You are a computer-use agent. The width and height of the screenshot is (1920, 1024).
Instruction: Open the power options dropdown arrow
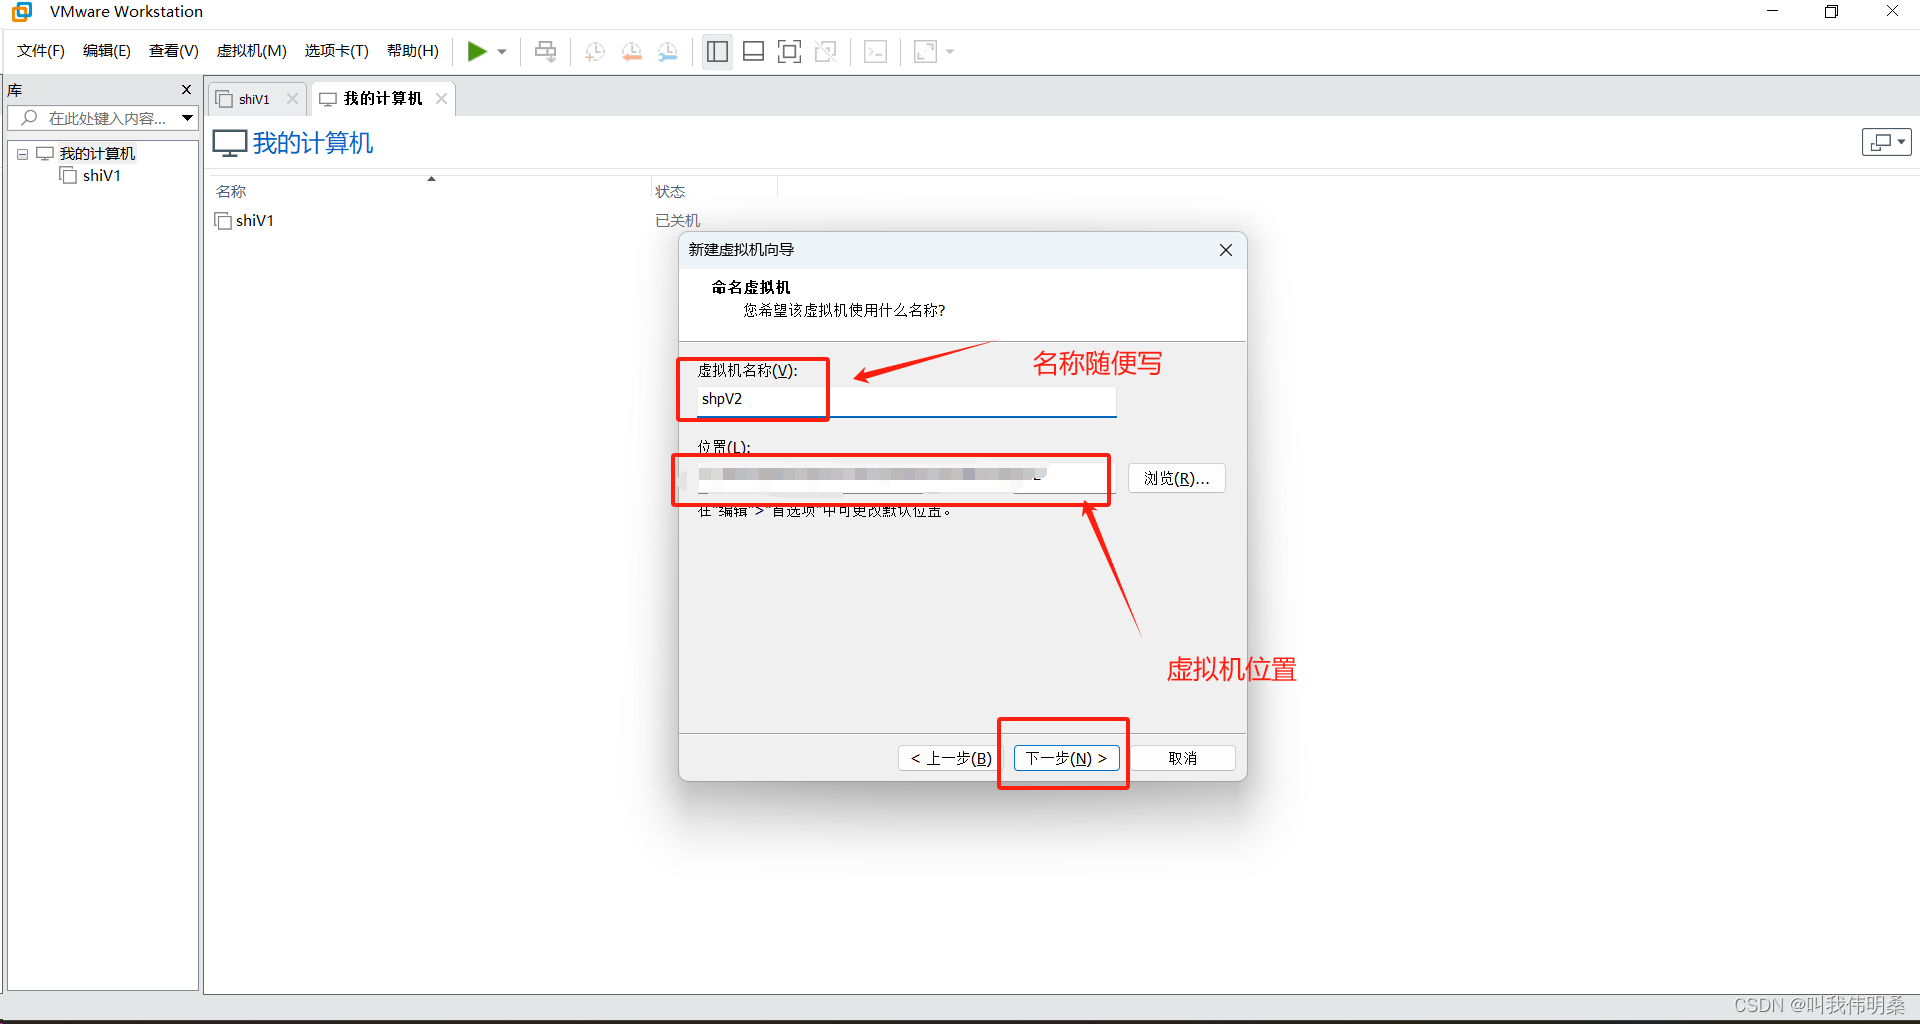(502, 51)
